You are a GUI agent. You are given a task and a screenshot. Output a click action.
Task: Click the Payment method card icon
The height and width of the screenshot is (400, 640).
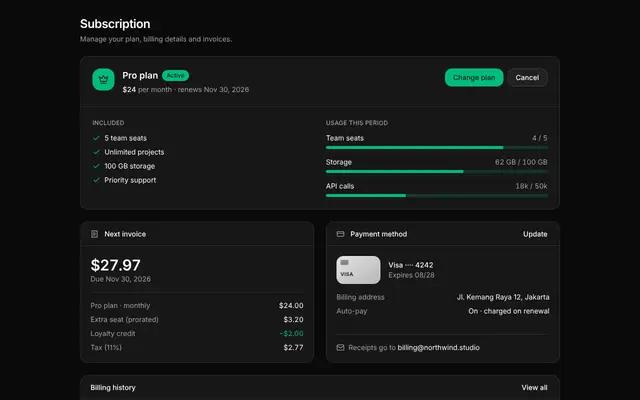coord(340,234)
